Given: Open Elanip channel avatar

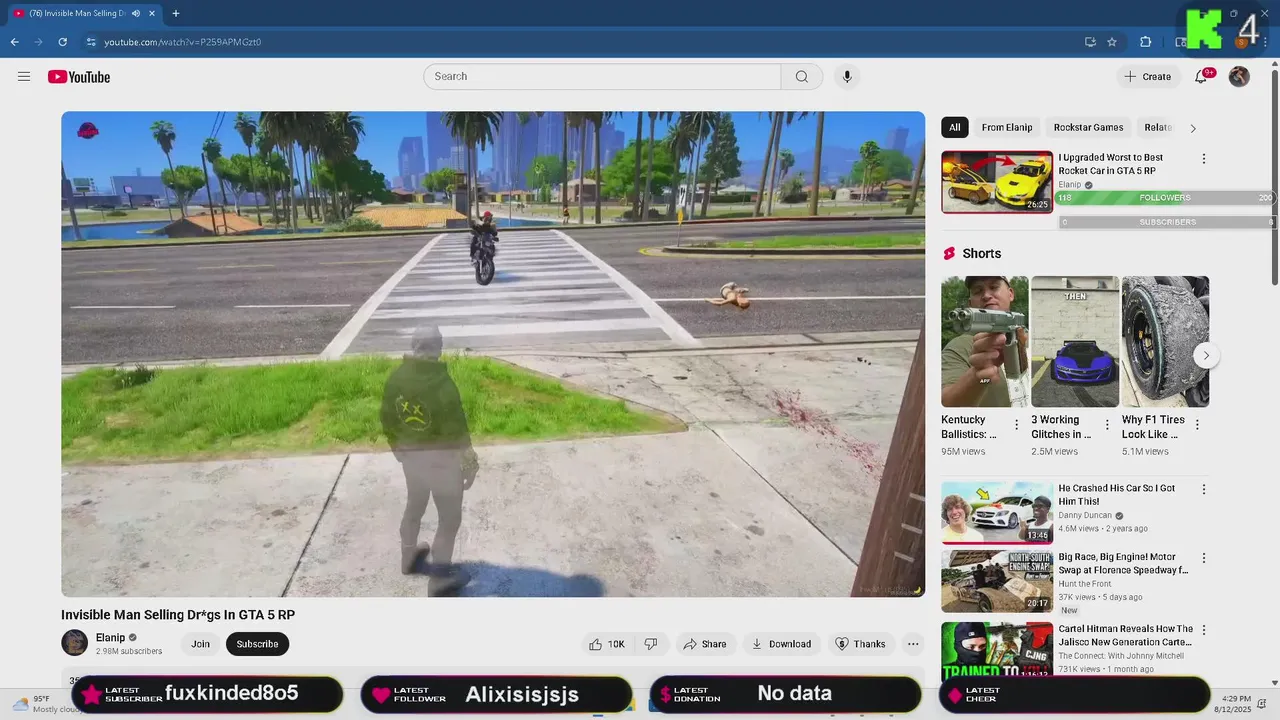Looking at the screenshot, I should click(74, 643).
